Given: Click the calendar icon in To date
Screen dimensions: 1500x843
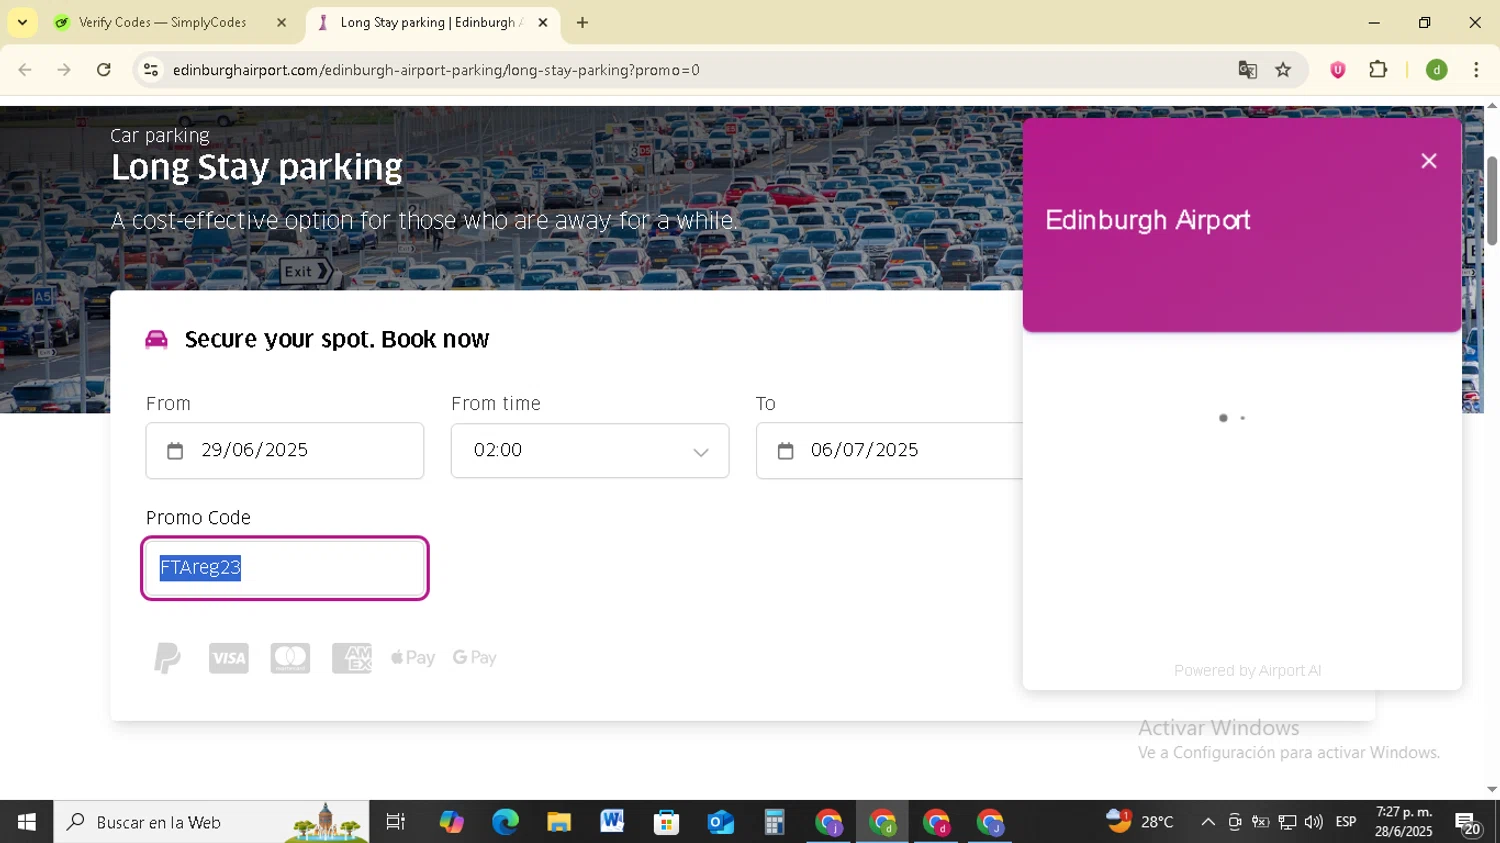Looking at the screenshot, I should click(x=786, y=451).
